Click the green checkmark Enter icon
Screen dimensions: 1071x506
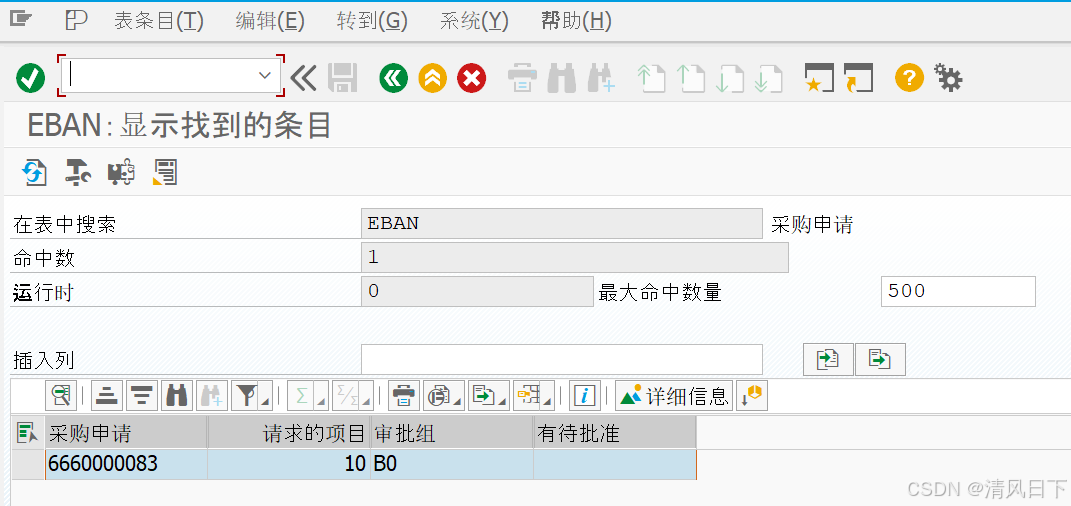[31, 79]
